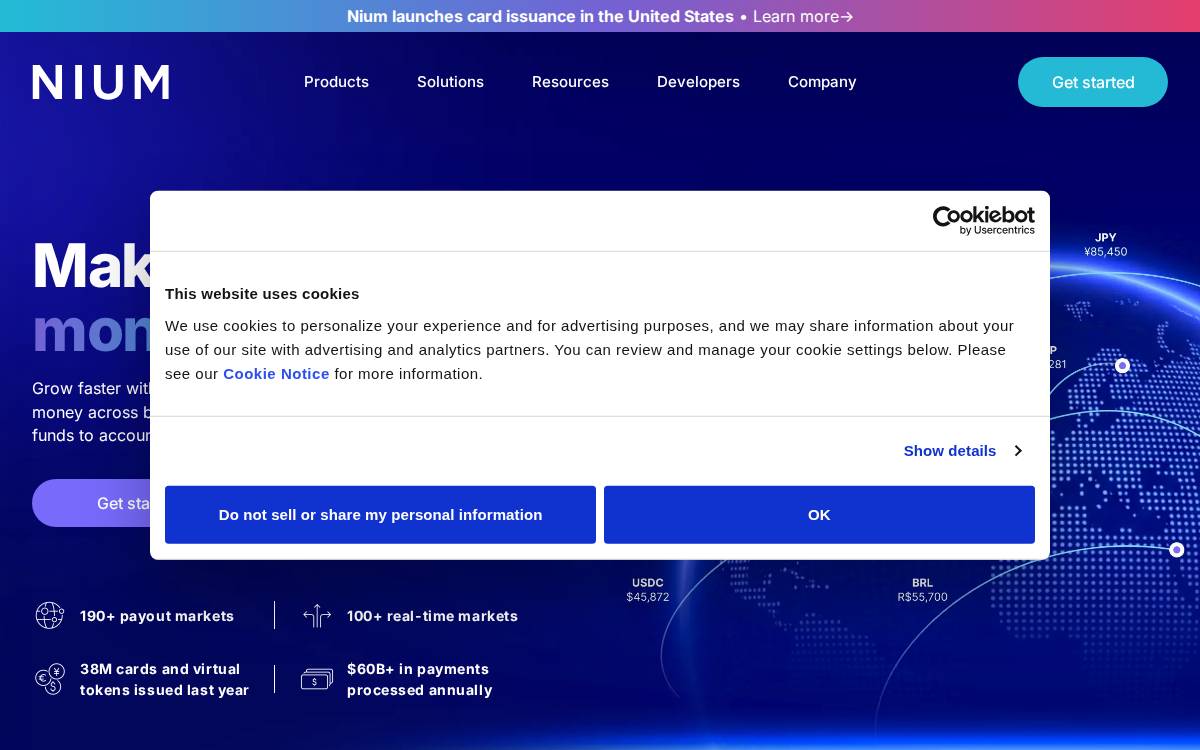Image resolution: width=1200 pixels, height=750 pixels.
Task: Click 38M cards and virtual tokens text
Action: pos(164,680)
